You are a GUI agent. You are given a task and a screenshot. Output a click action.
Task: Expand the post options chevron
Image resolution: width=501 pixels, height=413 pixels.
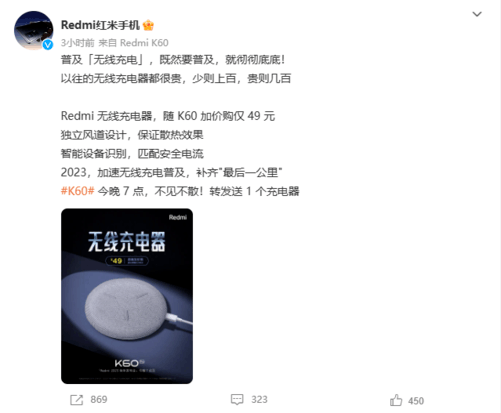coord(477,14)
